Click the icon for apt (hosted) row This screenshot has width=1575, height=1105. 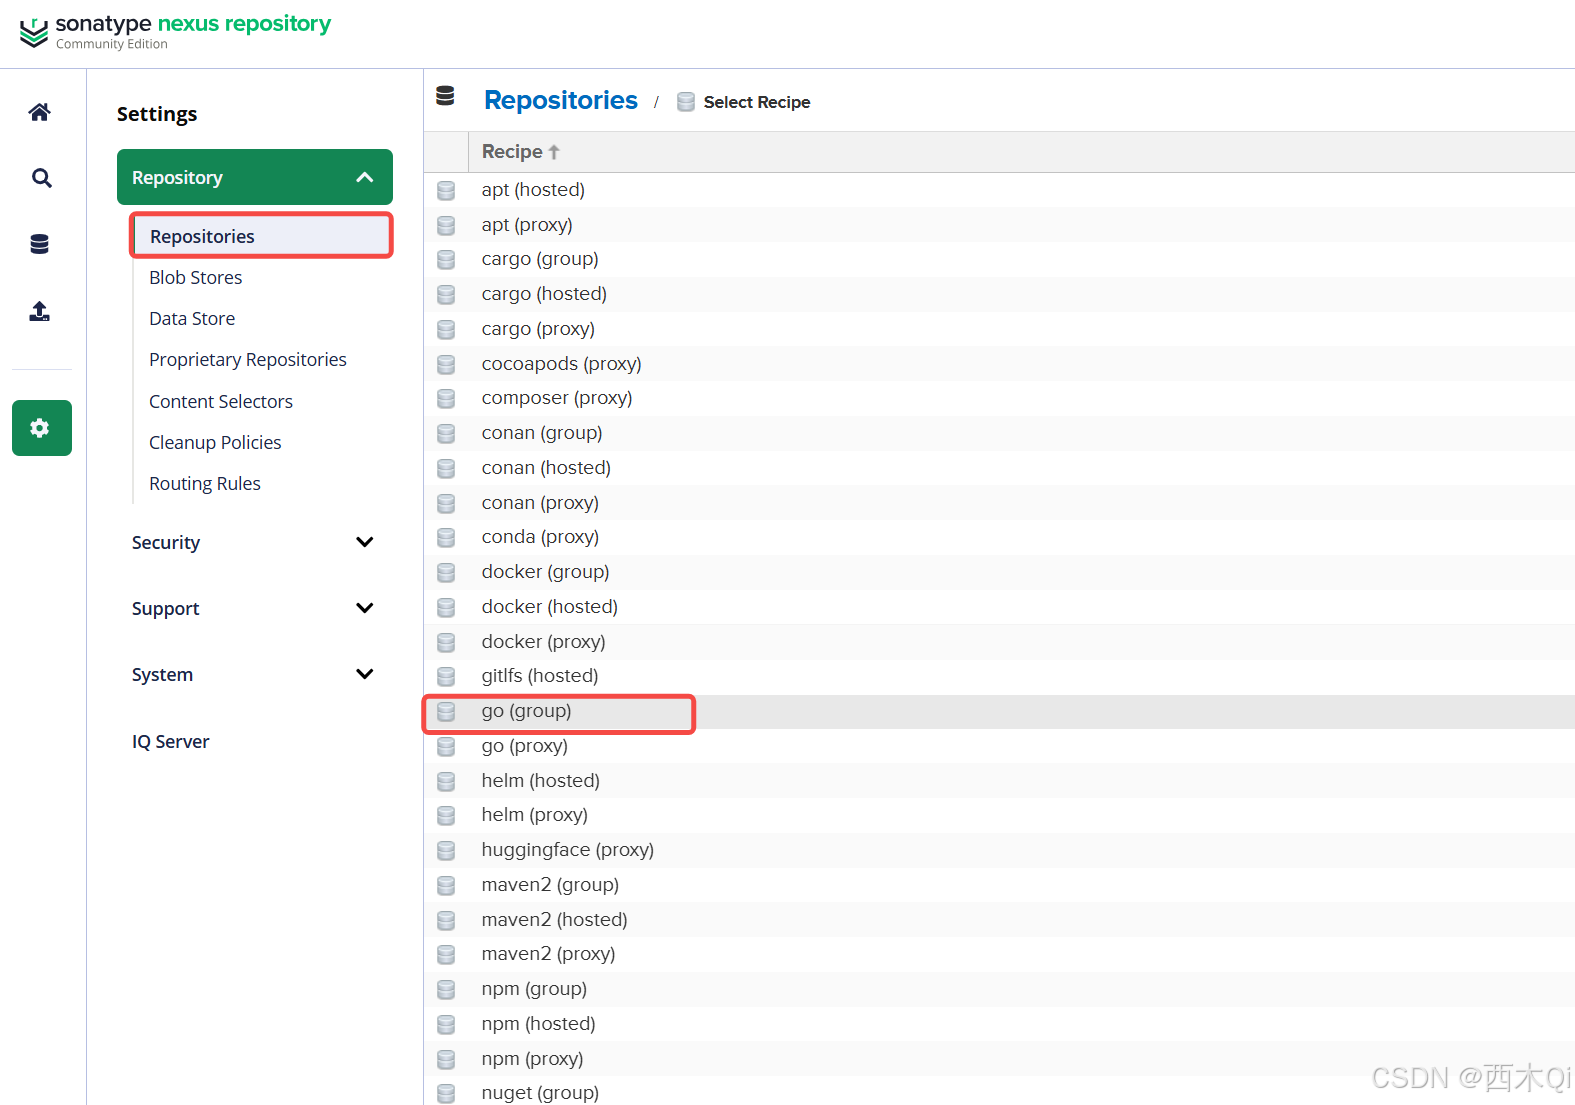click(446, 190)
